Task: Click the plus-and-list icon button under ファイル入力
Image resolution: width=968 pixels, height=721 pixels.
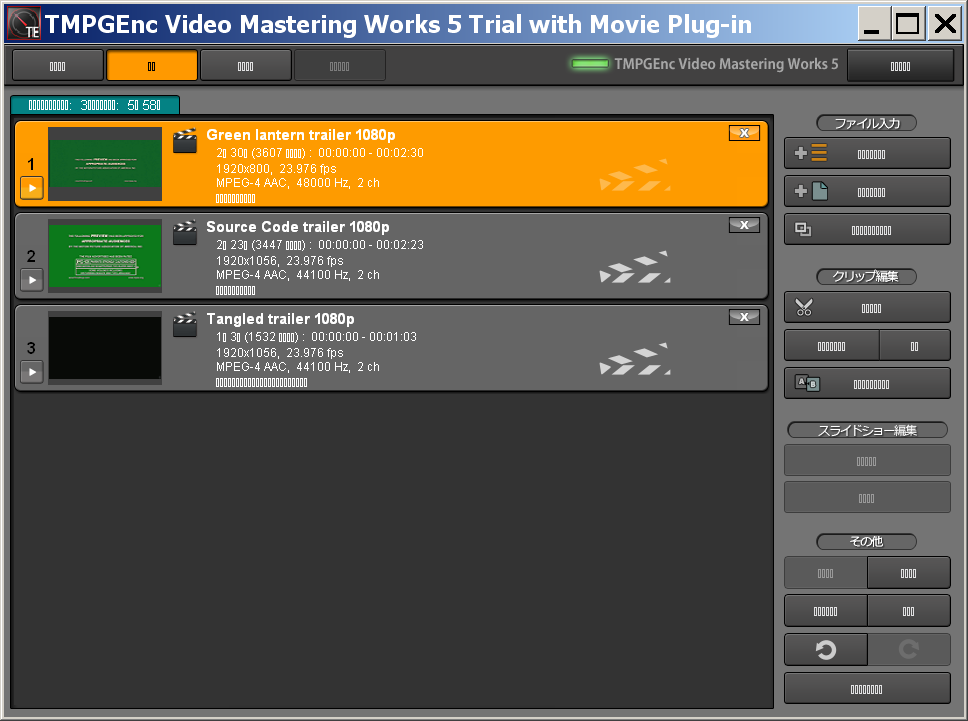Action: (867, 153)
